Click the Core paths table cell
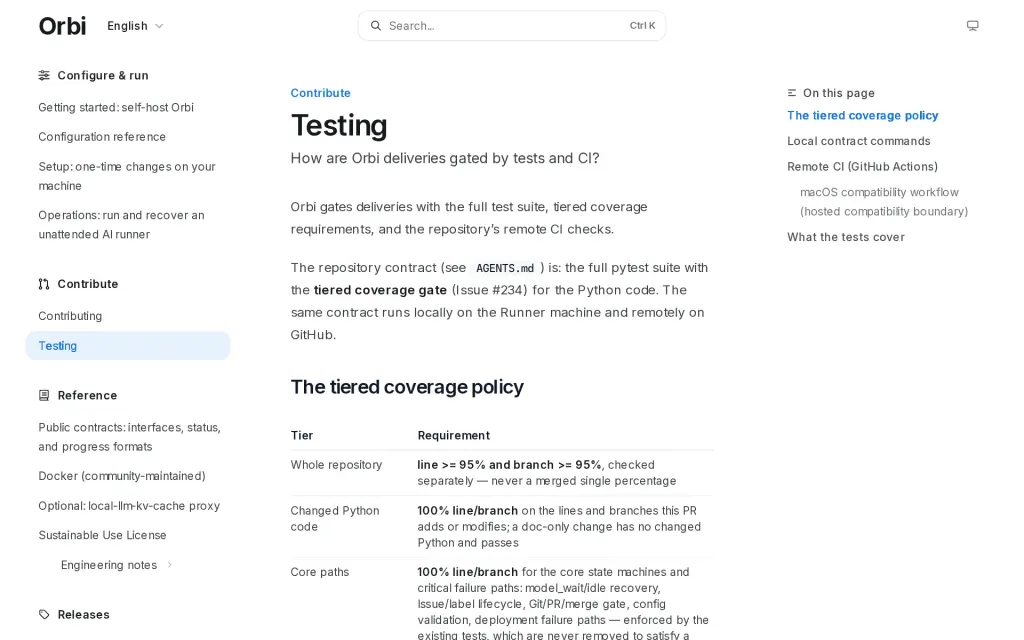The image size is (1024, 640). [320, 572]
